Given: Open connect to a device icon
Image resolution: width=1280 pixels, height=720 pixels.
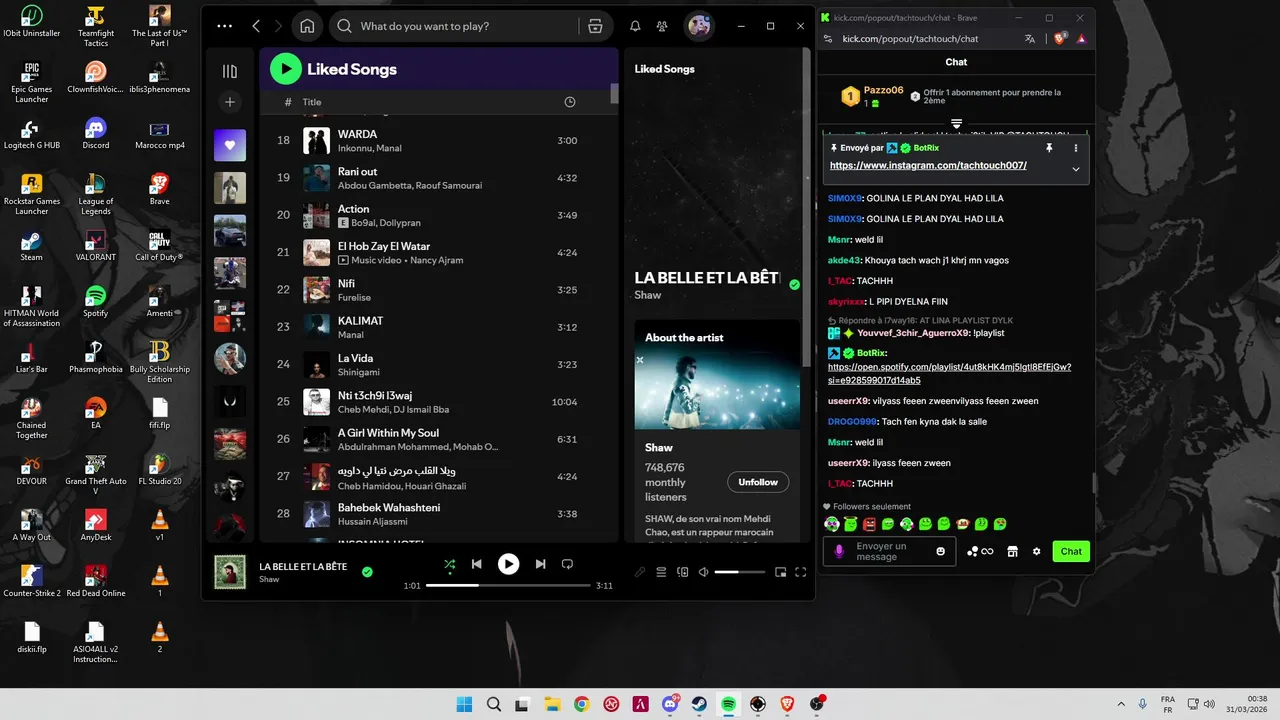Looking at the screenshot, I should [x=683, y=572].
